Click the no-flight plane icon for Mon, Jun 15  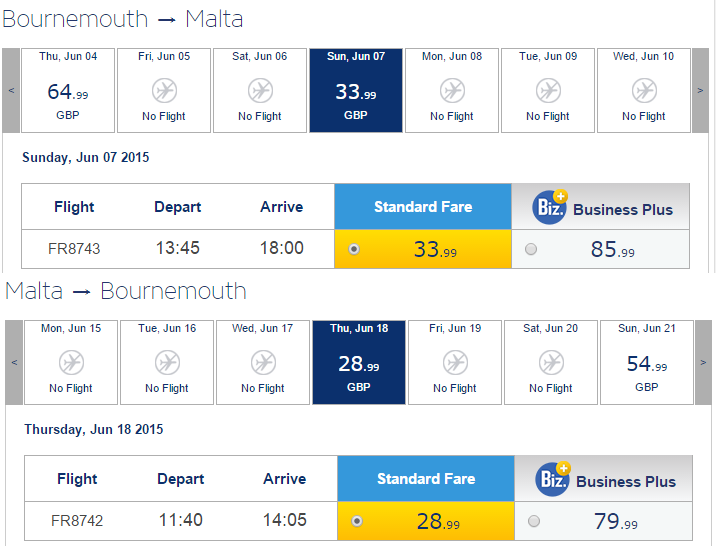click(71, 362)
